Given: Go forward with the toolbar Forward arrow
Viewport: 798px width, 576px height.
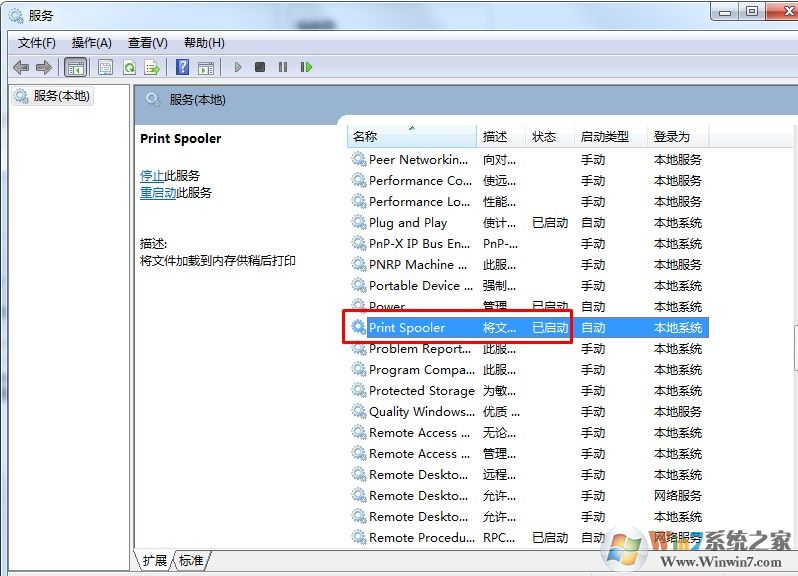Looking at the screenshot, I should [x=44, y=67].
